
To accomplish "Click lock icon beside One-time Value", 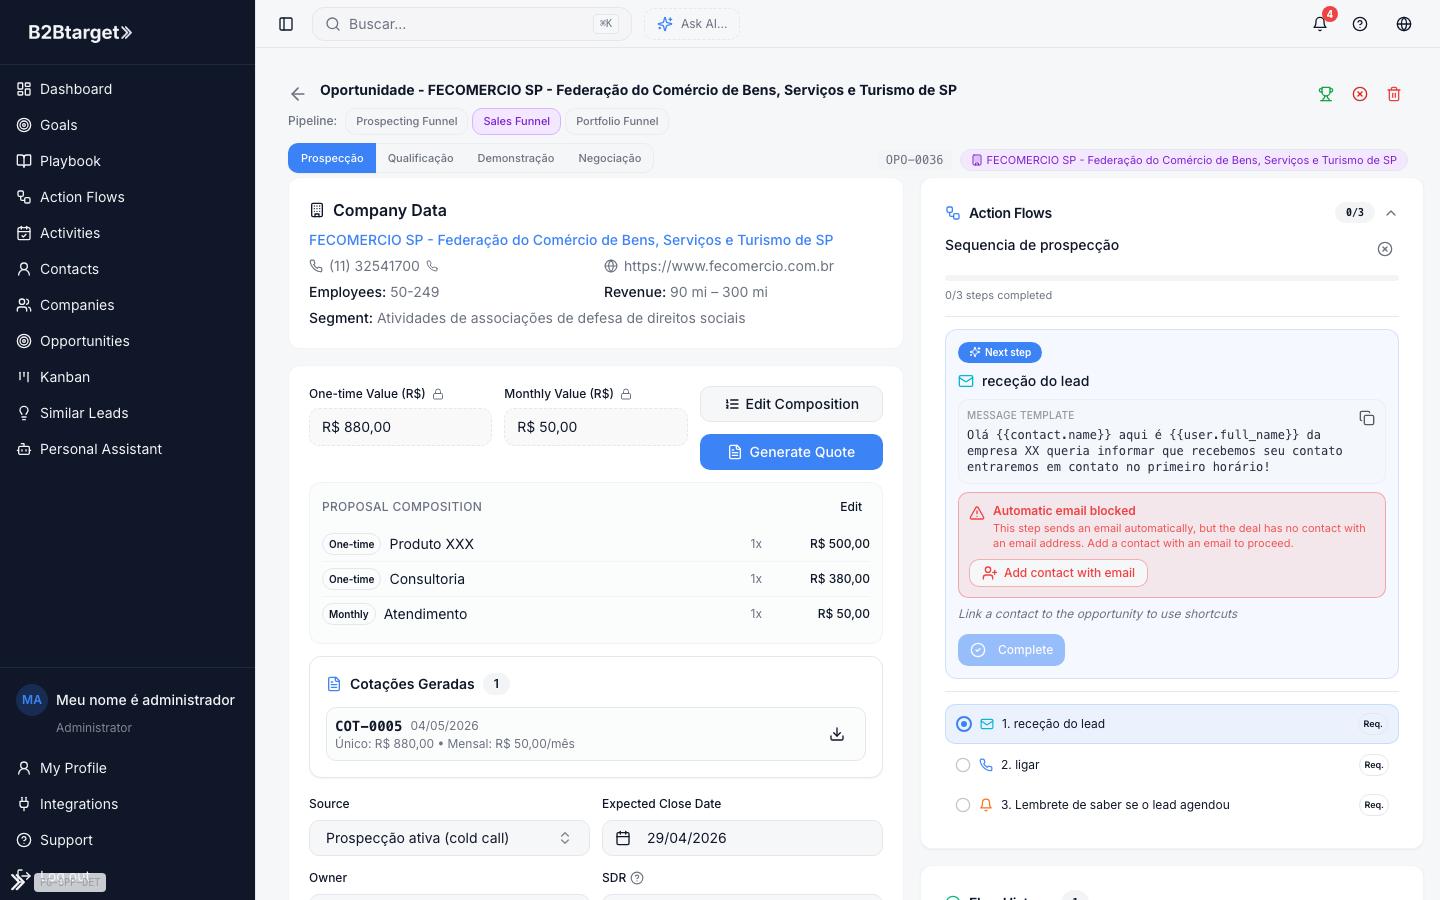I will pos(438,394).
